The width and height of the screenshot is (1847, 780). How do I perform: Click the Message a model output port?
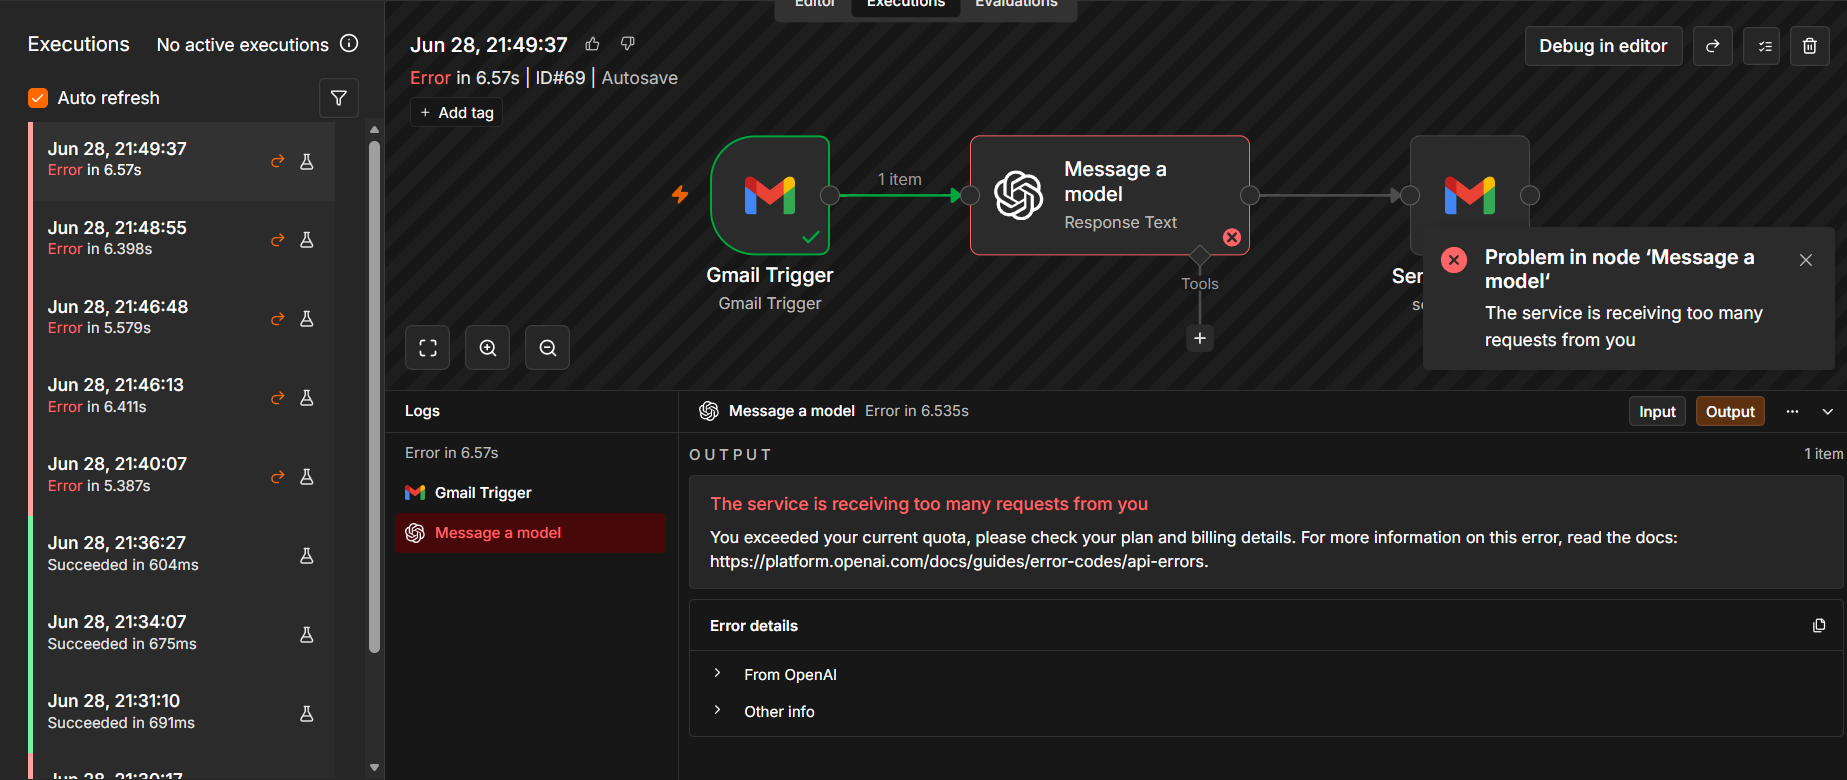(x=1250, y=195)
